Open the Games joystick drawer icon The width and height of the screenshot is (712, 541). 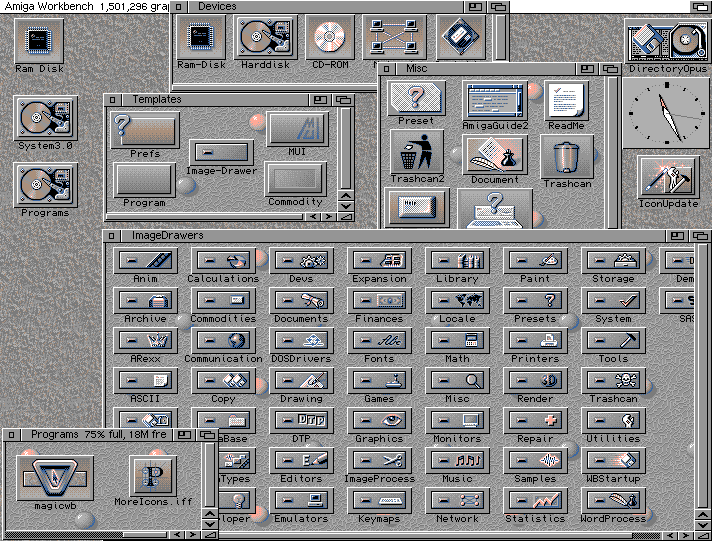(380, 381)
